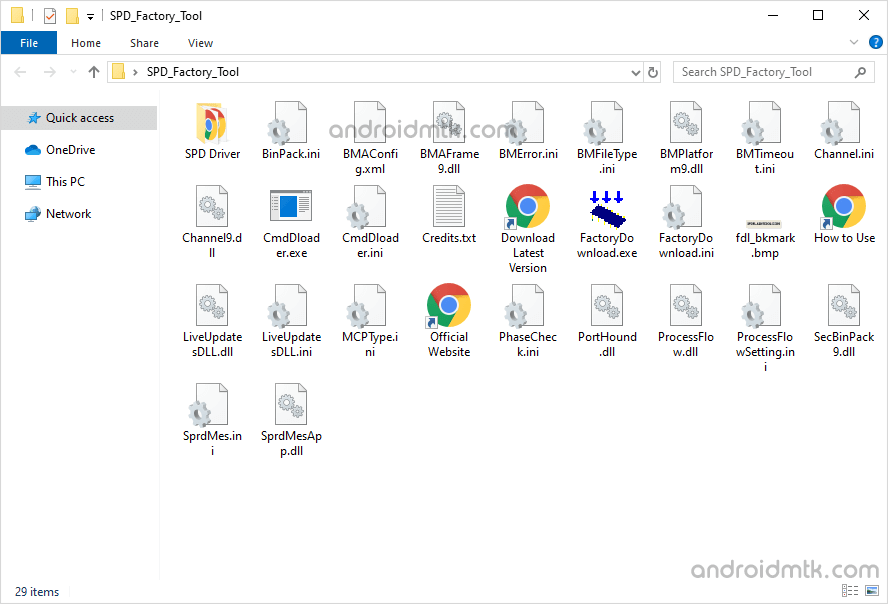Switch to the Home ribbon tab

pyautogui.click(x=86, y=43)
